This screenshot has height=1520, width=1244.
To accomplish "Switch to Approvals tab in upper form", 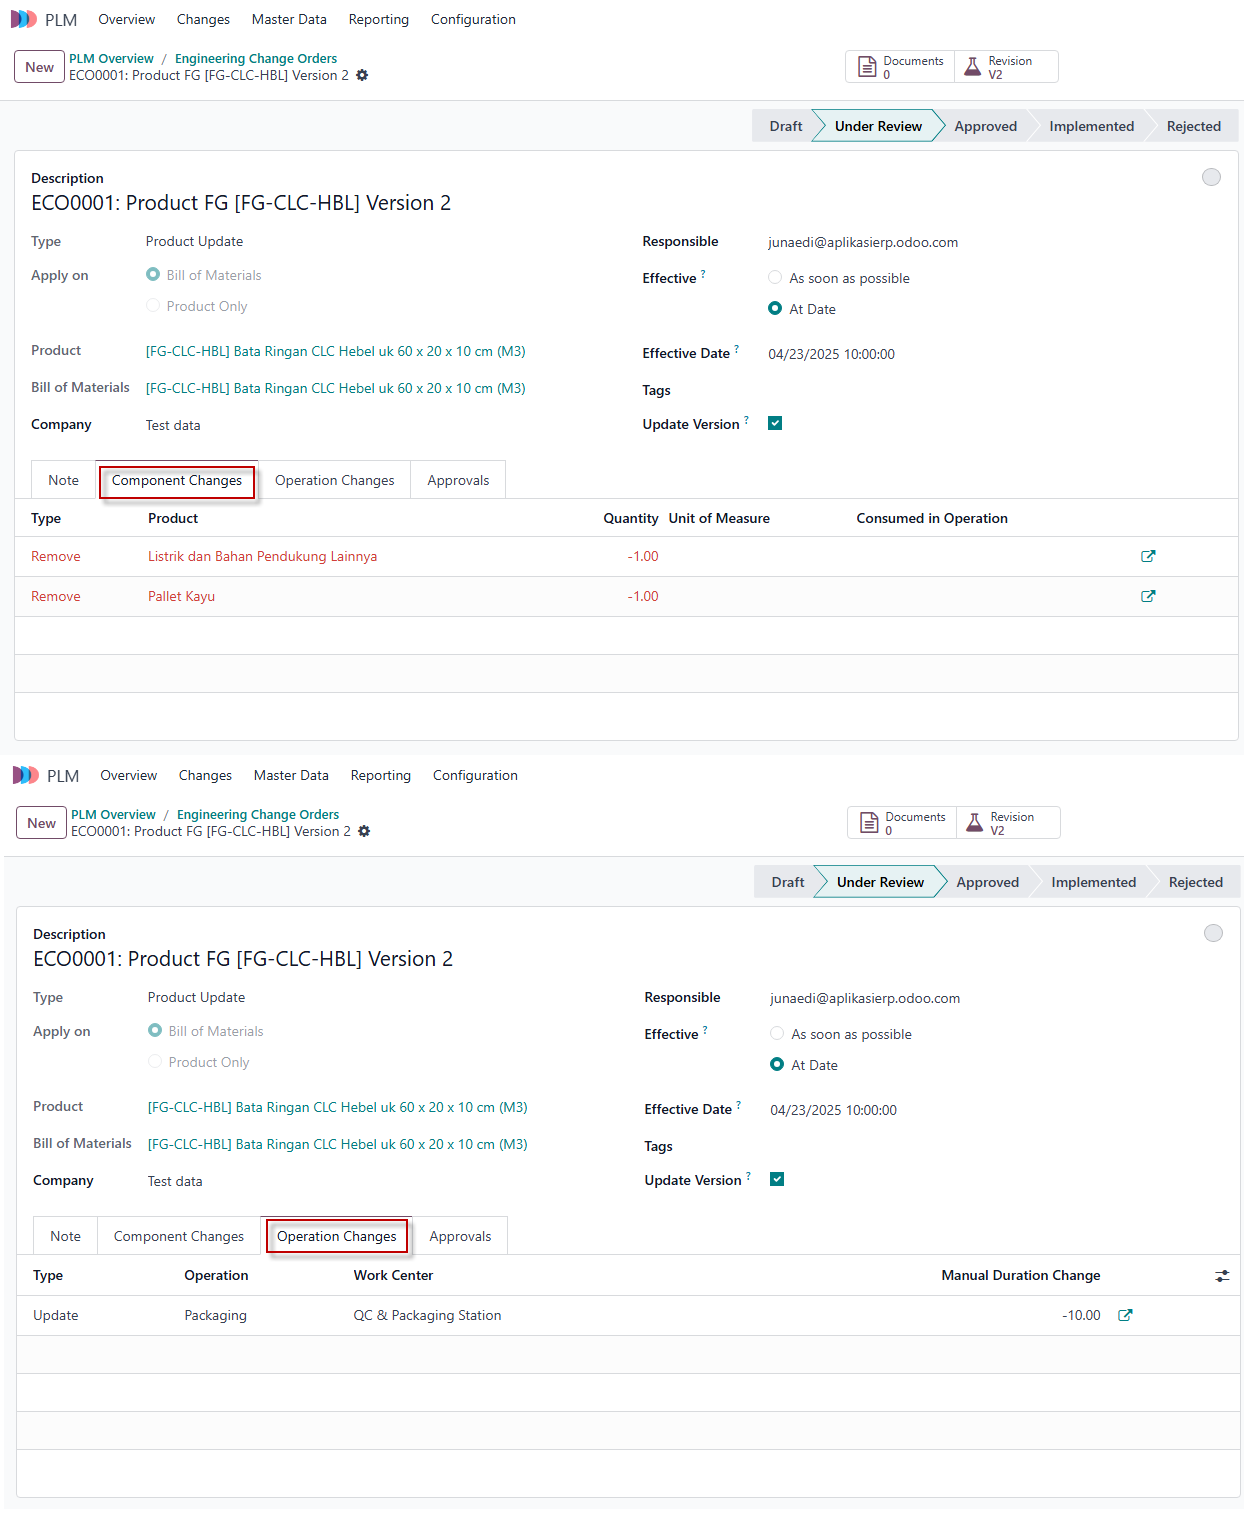I will 458,480.
